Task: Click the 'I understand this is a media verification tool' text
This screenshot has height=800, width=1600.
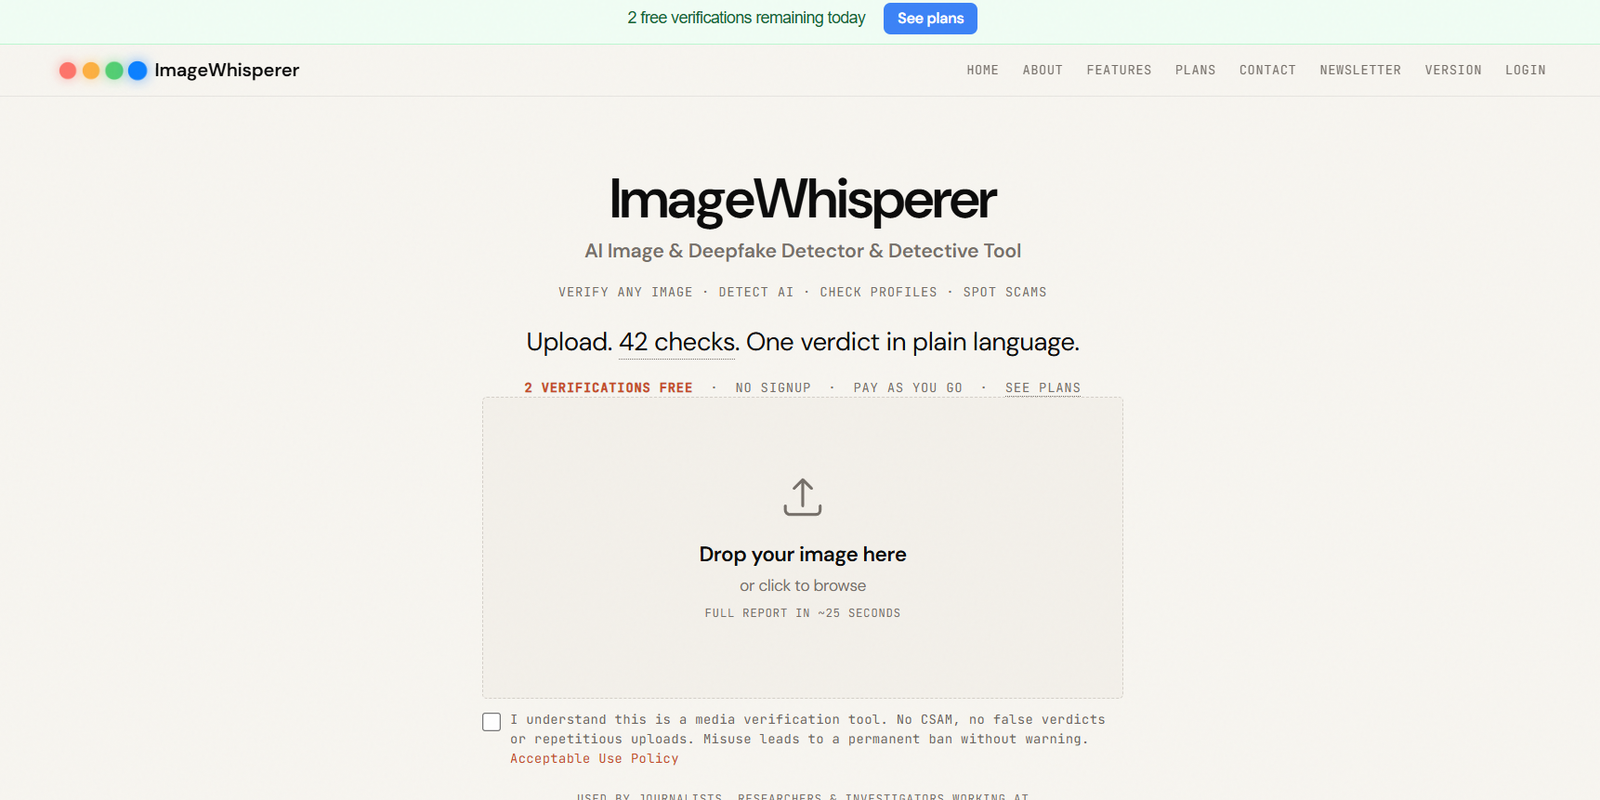Action: tap(698, 720)
